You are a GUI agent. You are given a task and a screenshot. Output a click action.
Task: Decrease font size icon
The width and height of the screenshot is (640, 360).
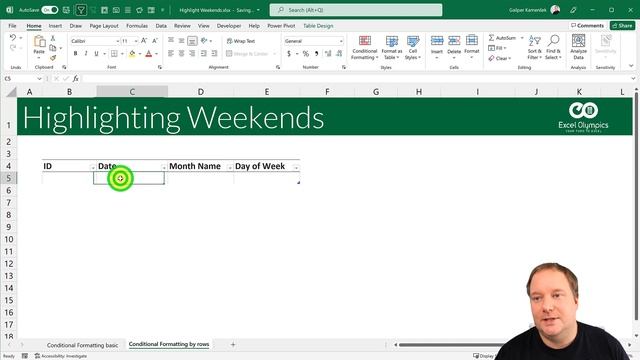155,41
